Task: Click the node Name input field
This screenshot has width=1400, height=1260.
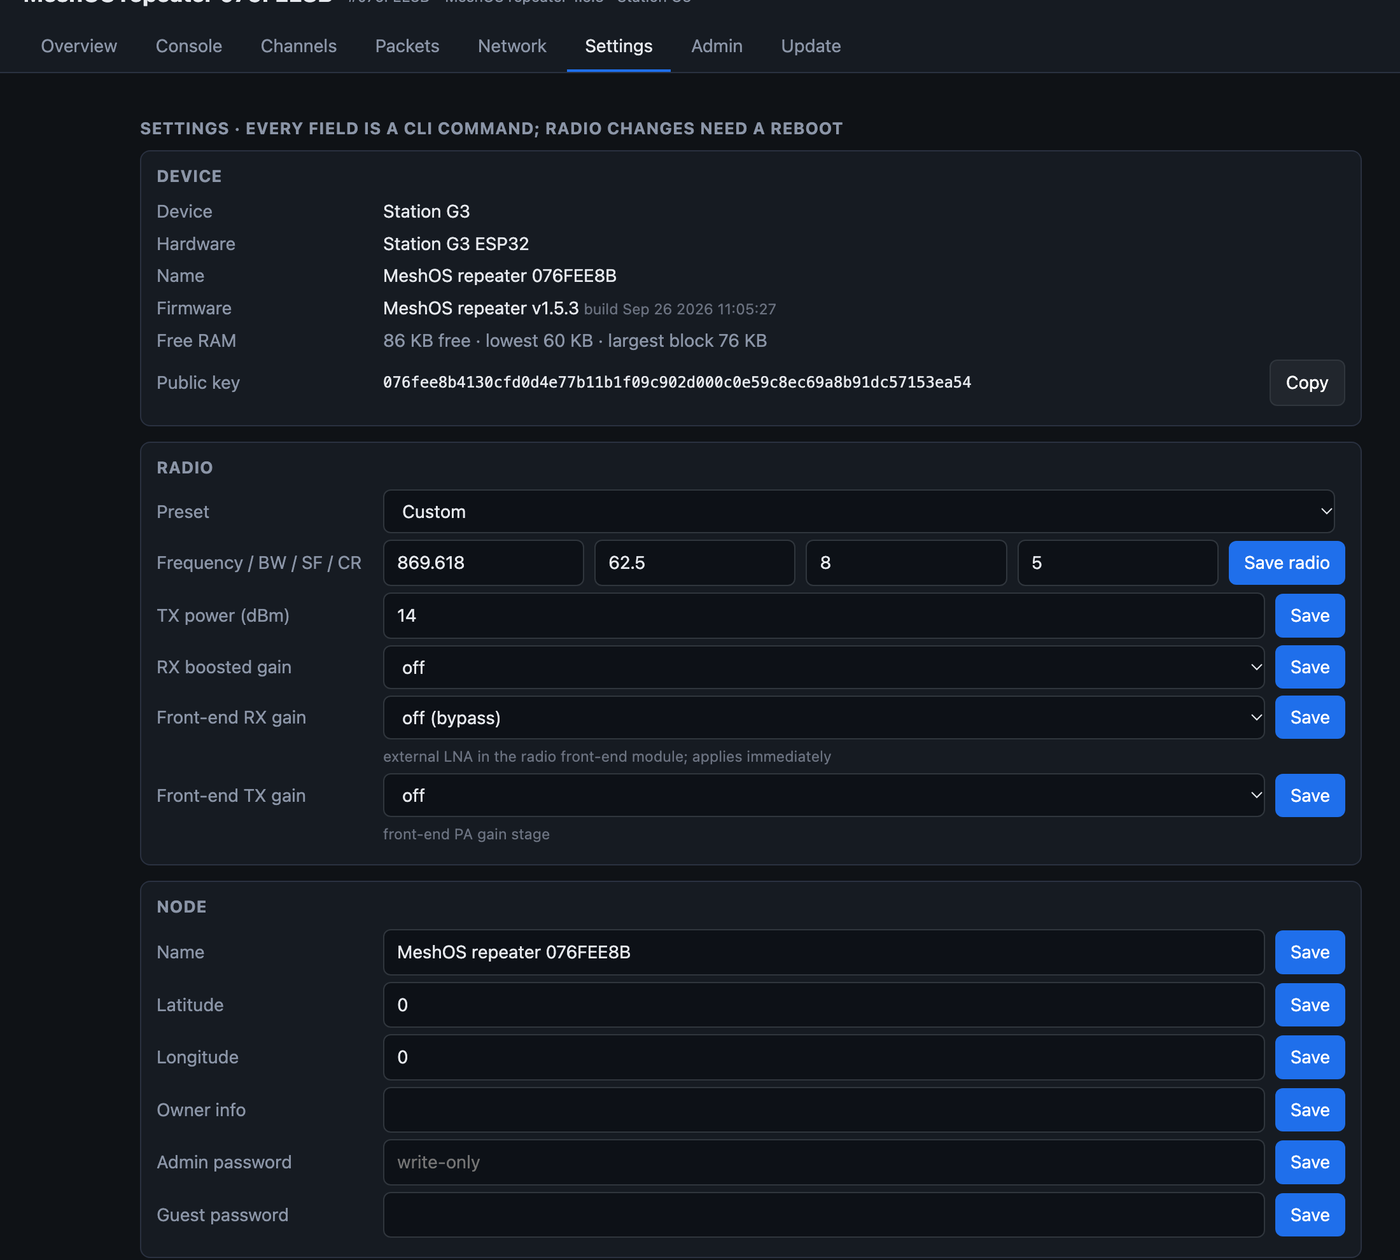Action: [823, 952]
